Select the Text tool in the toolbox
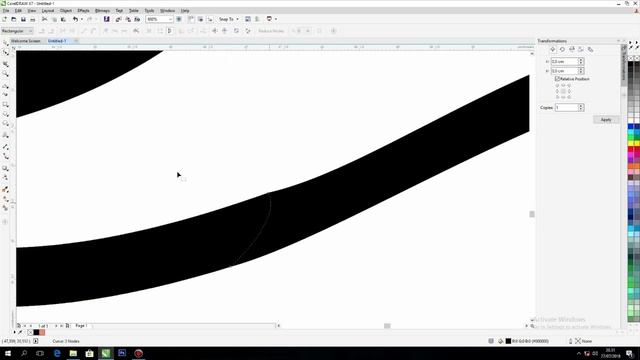Image resolution: width=640 pixels, height=360 pixels. [6, 135]
